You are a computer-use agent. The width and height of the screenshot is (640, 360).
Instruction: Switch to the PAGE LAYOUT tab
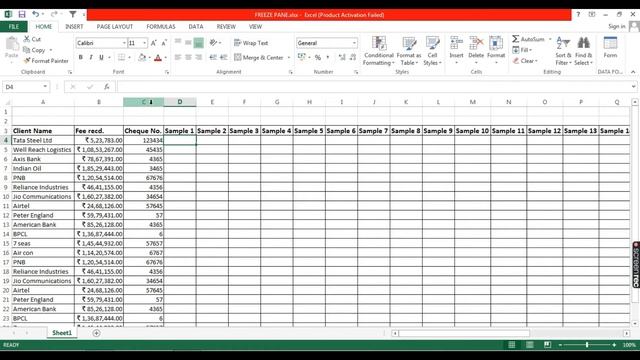115,27
